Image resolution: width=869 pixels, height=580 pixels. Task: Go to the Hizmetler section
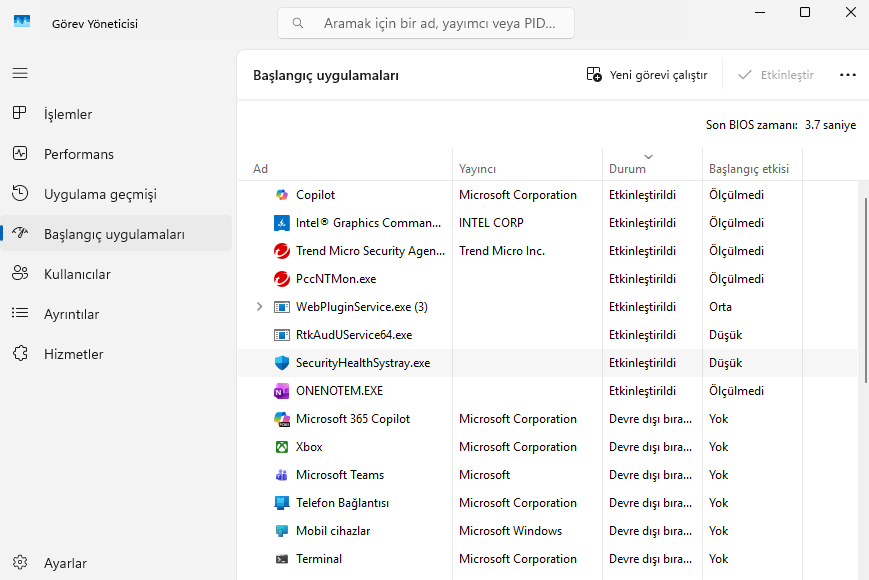pyautogui.click(x=73, y=354)
